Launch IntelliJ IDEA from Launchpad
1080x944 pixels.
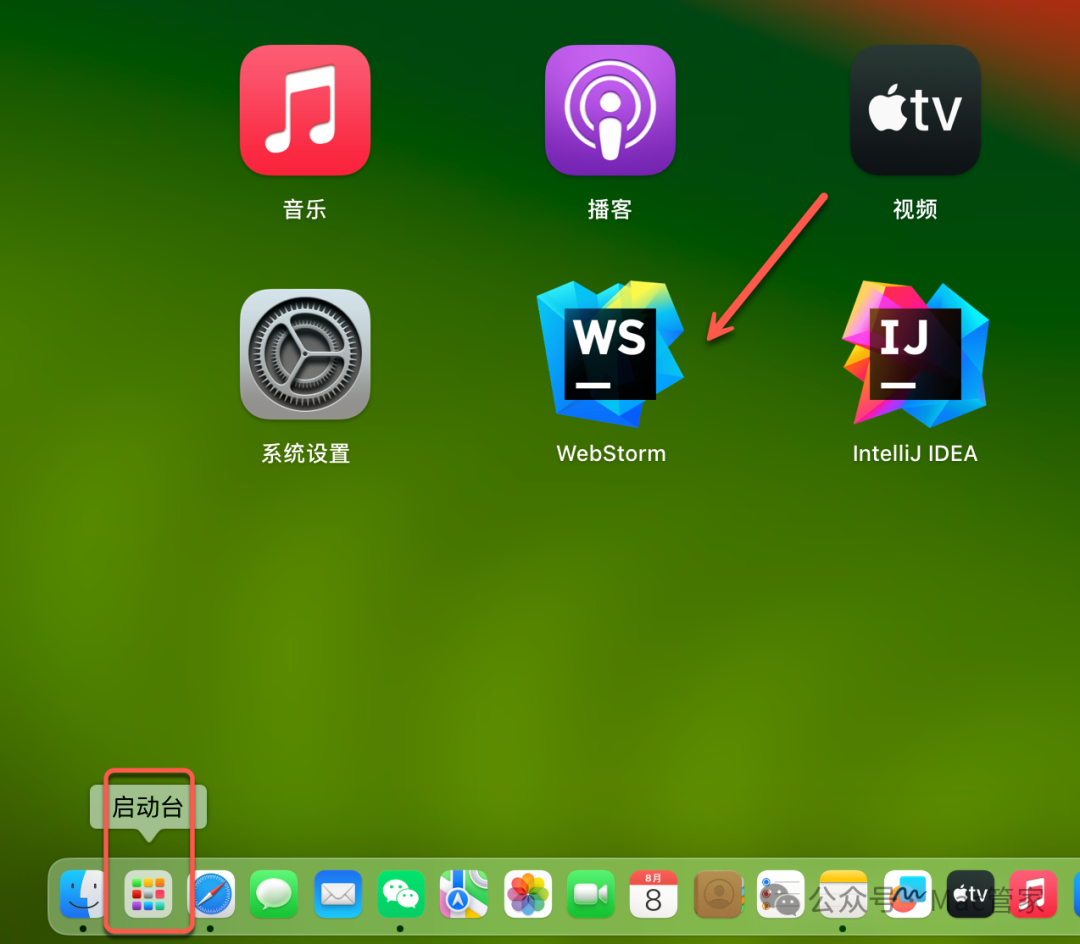tap(915, 354)
